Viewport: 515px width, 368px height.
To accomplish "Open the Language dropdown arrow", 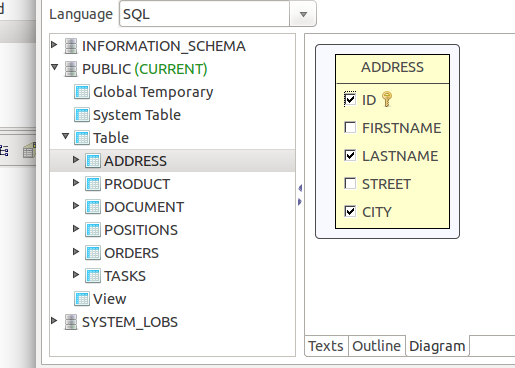I will pyautogui.click(x=303, y=14).
